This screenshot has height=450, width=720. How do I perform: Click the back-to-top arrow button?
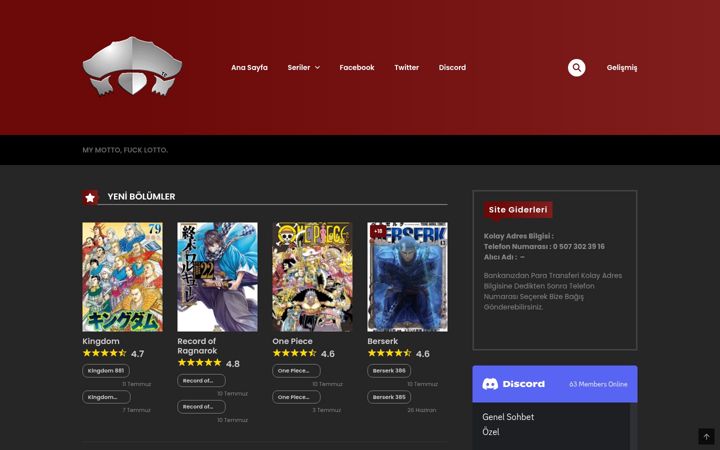(706, 437)
